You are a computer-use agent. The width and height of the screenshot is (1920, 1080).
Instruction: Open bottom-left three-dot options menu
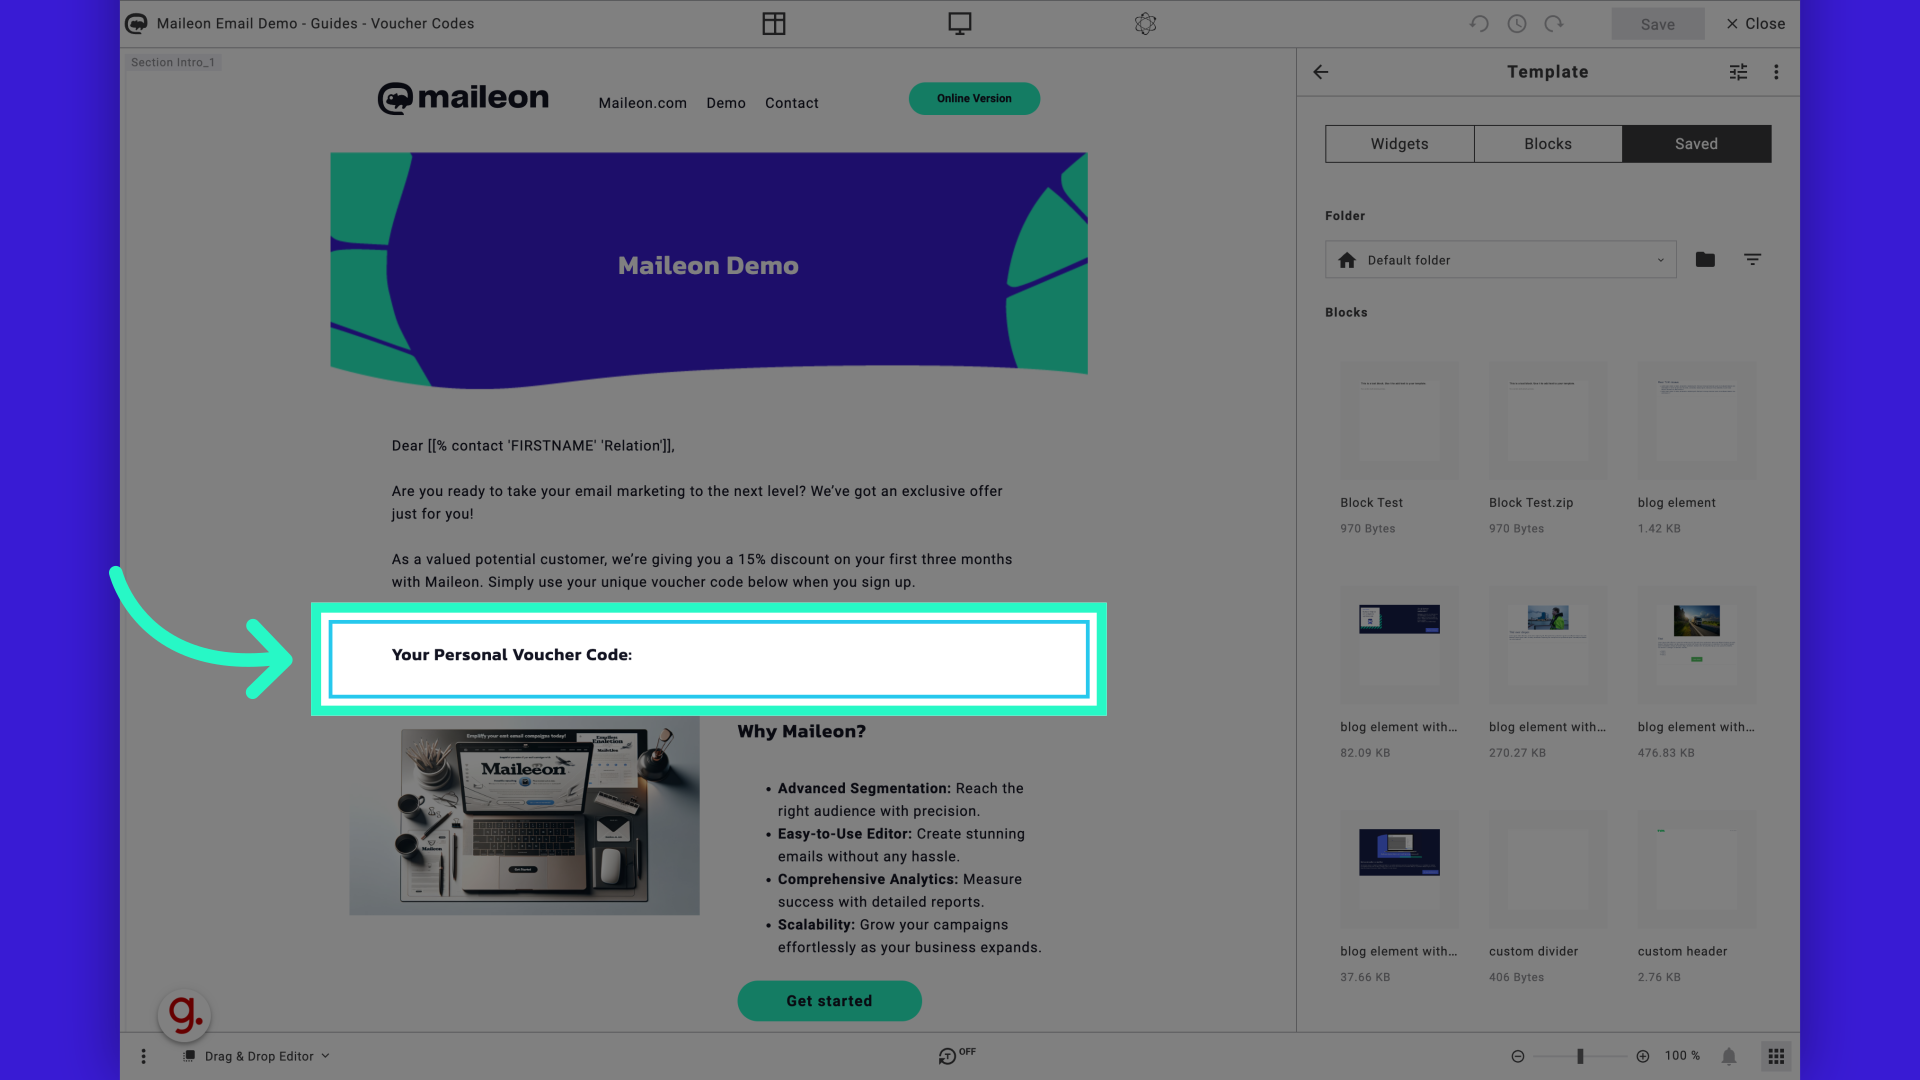click(x=143, y=1056)
